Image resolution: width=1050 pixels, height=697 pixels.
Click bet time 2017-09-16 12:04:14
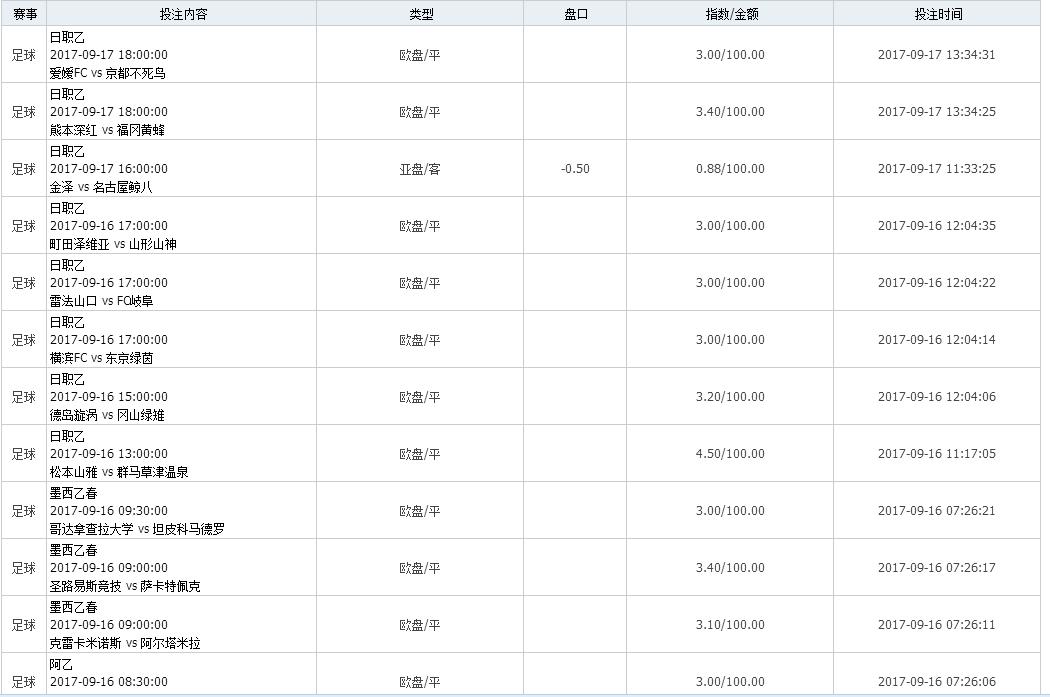(x=937, y=339)
